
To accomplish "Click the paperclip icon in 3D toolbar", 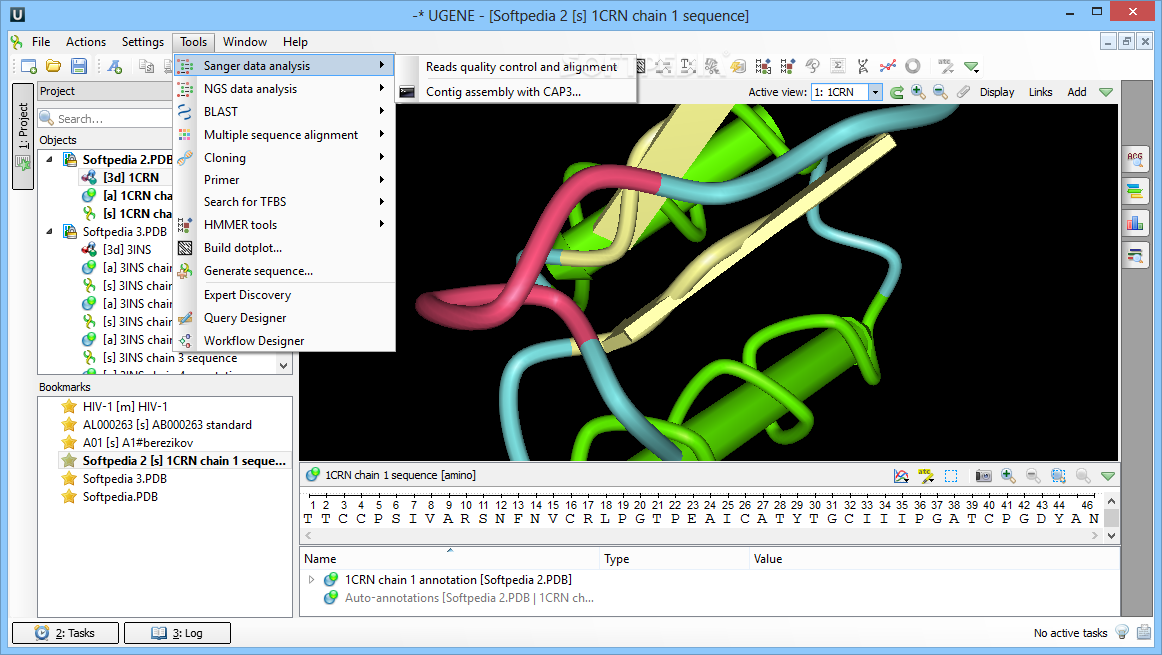I will click(x=963, y=92).
